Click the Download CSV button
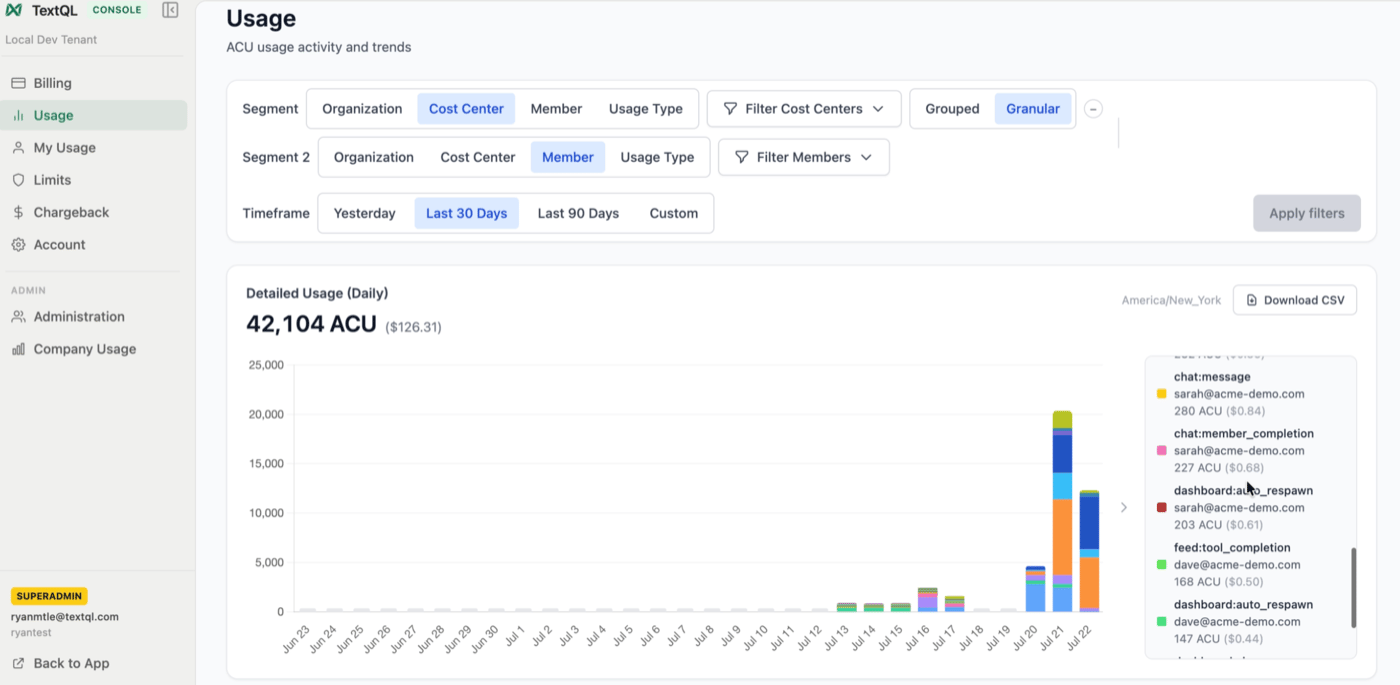The height and width of the screenshot is (685, 1400). click(x=1295, y=300)
